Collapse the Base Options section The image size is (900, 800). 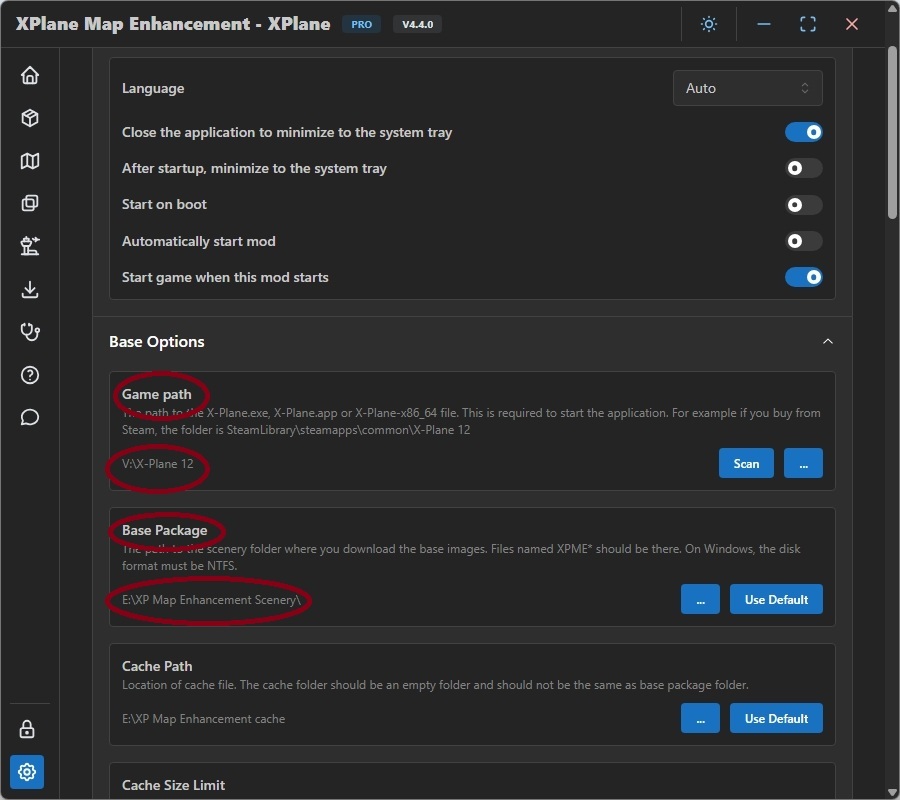point(827,342)
